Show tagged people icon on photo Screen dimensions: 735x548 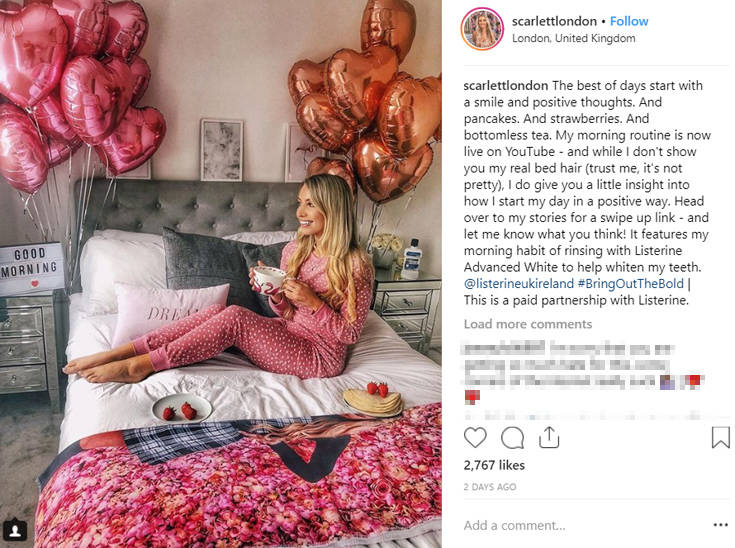coord(15,531)
